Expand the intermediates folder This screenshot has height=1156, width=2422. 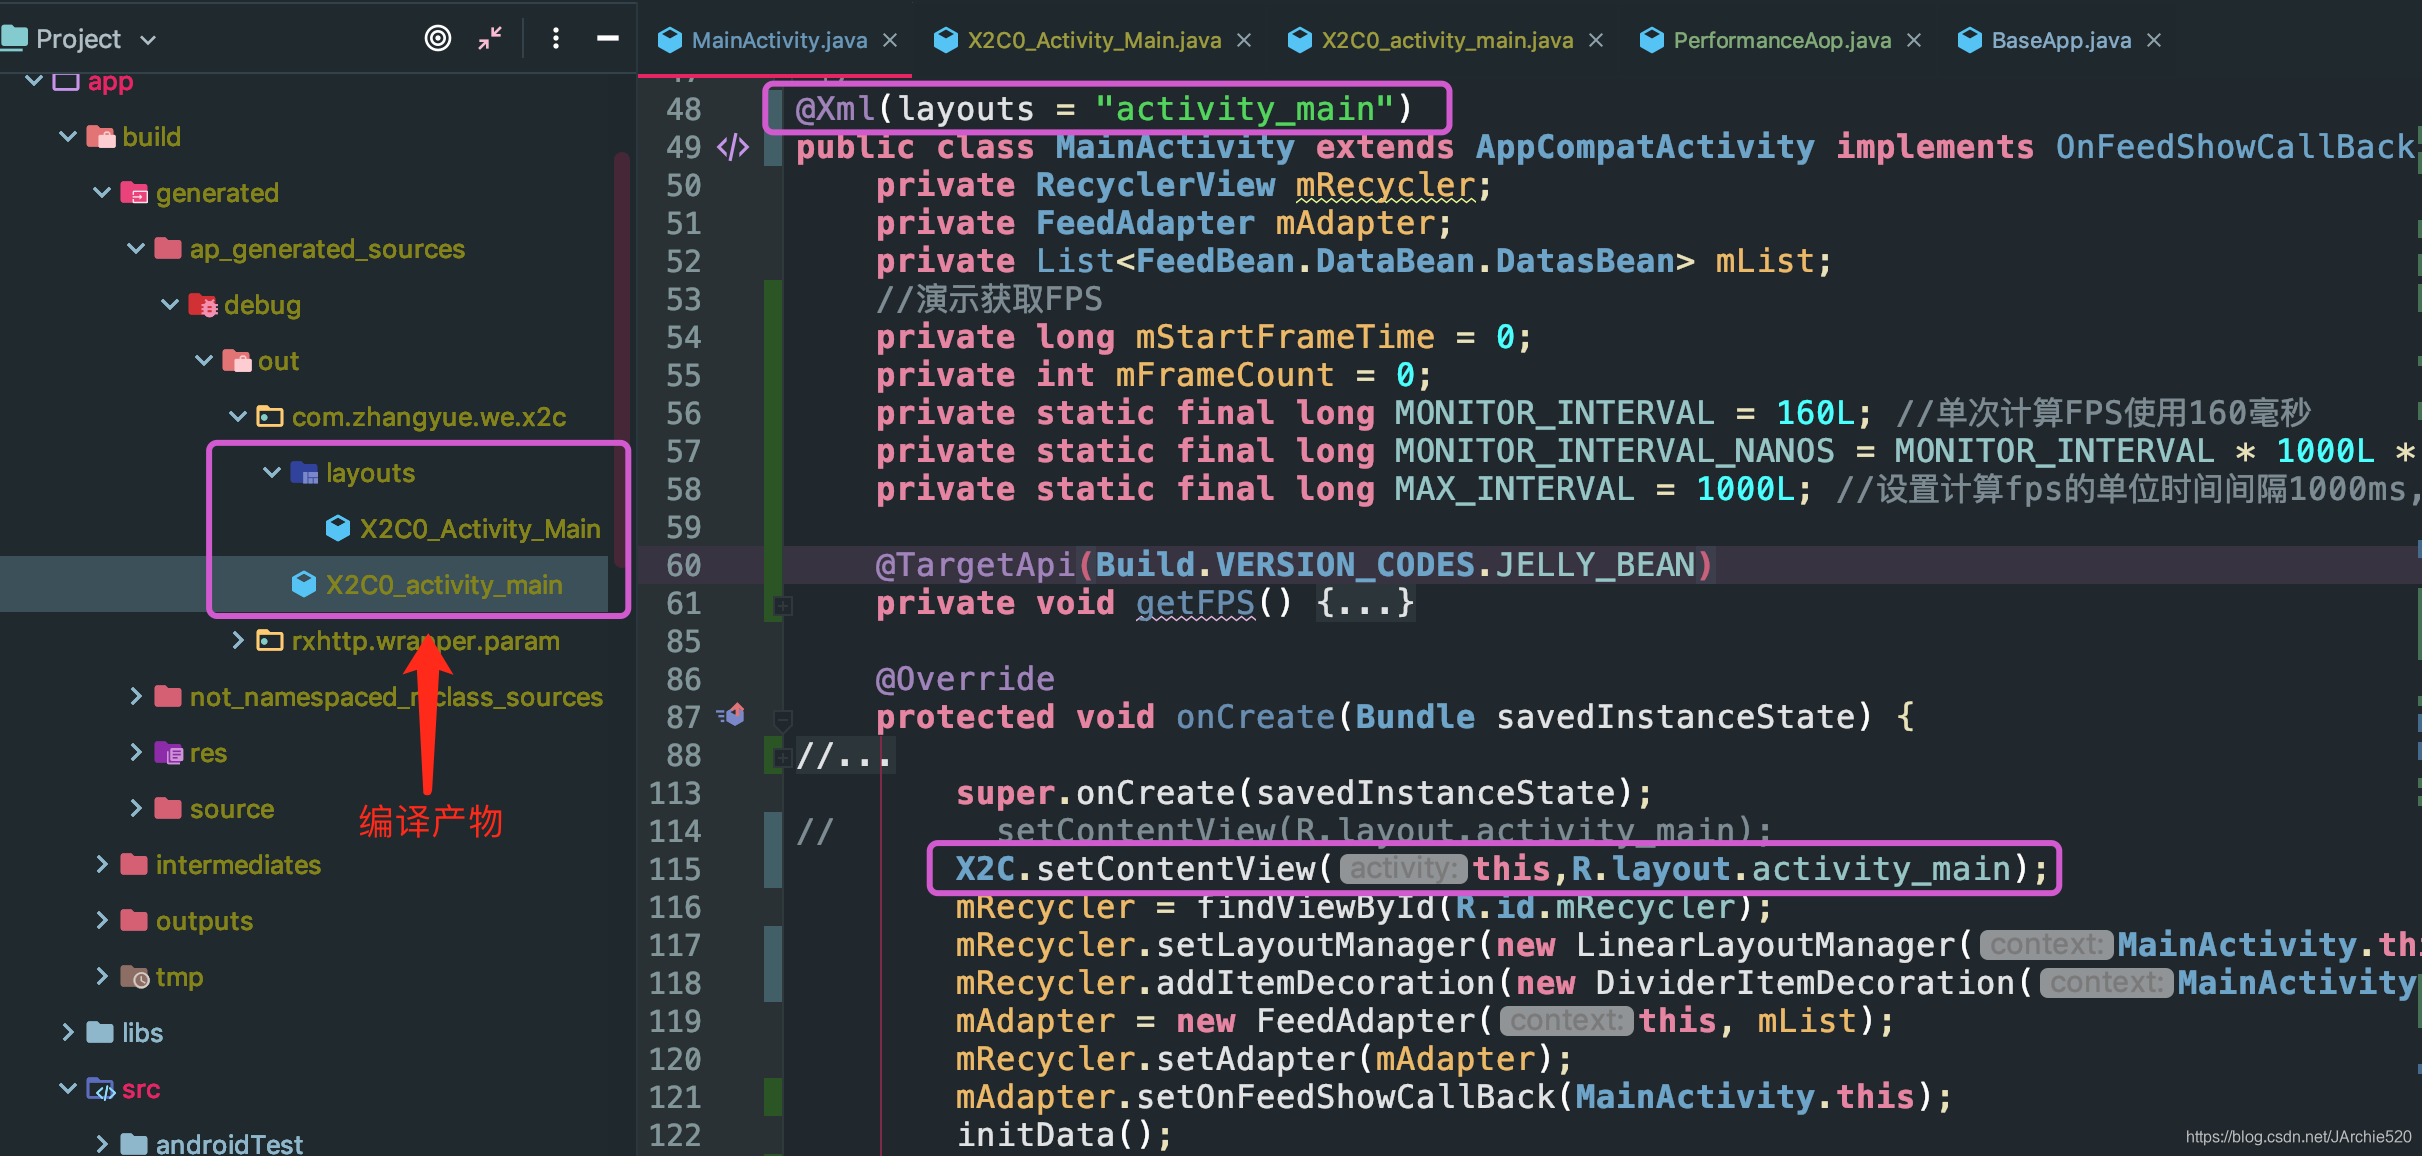(102, 865)
